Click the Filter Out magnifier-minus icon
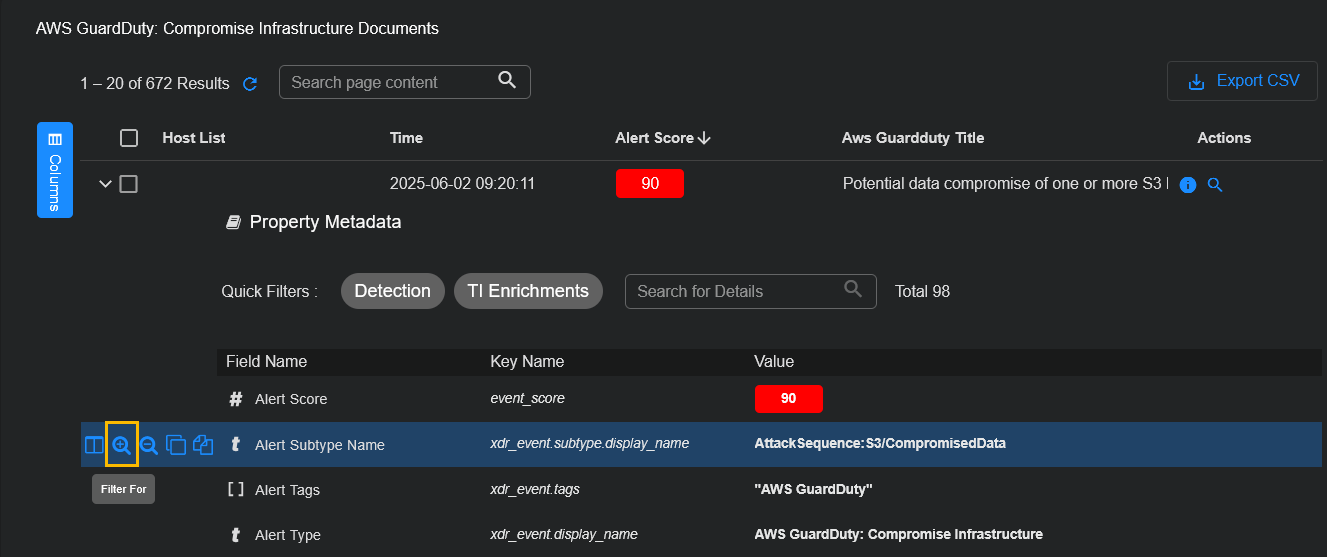Screen dimensions: 1327x557 [x=148, y=445]
